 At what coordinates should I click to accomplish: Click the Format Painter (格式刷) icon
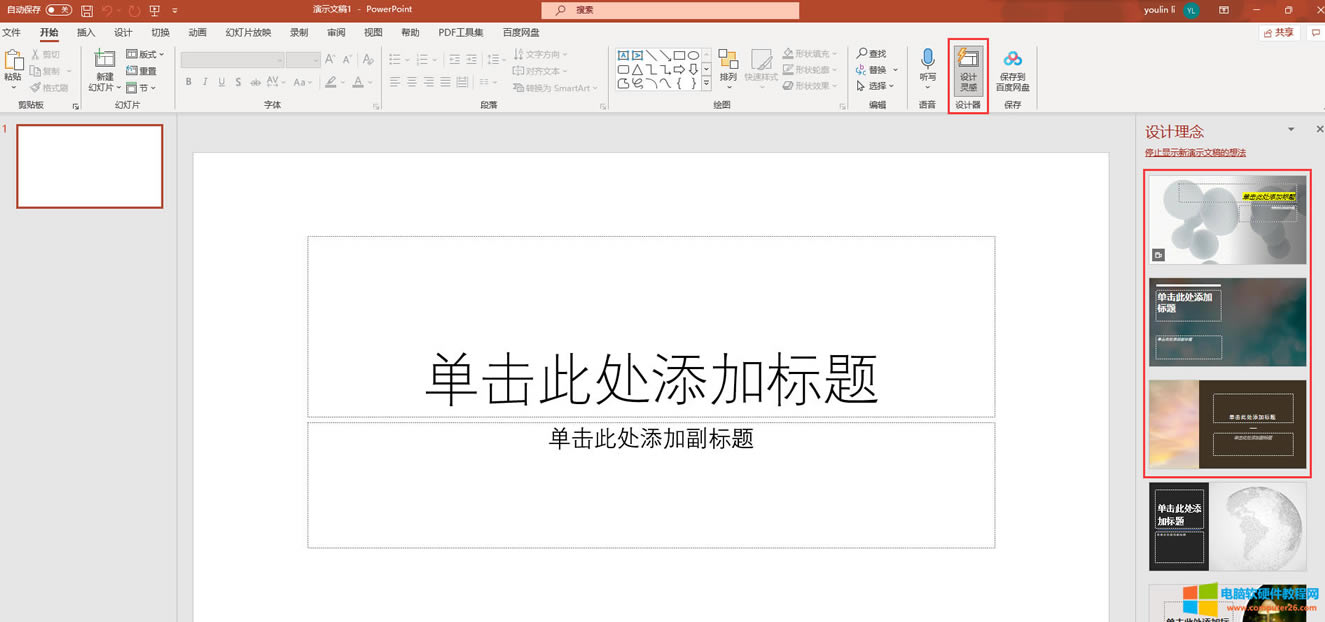click(x=34, y=86)
